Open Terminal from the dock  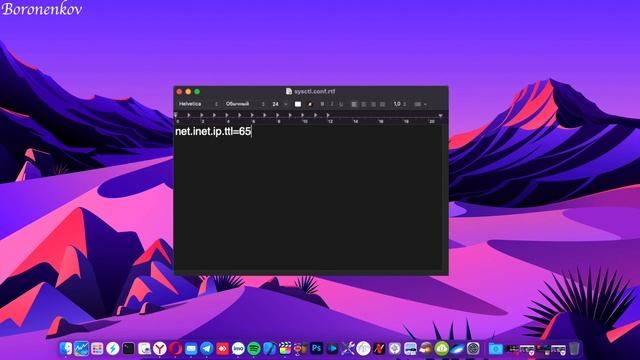(x=128, y=349)
